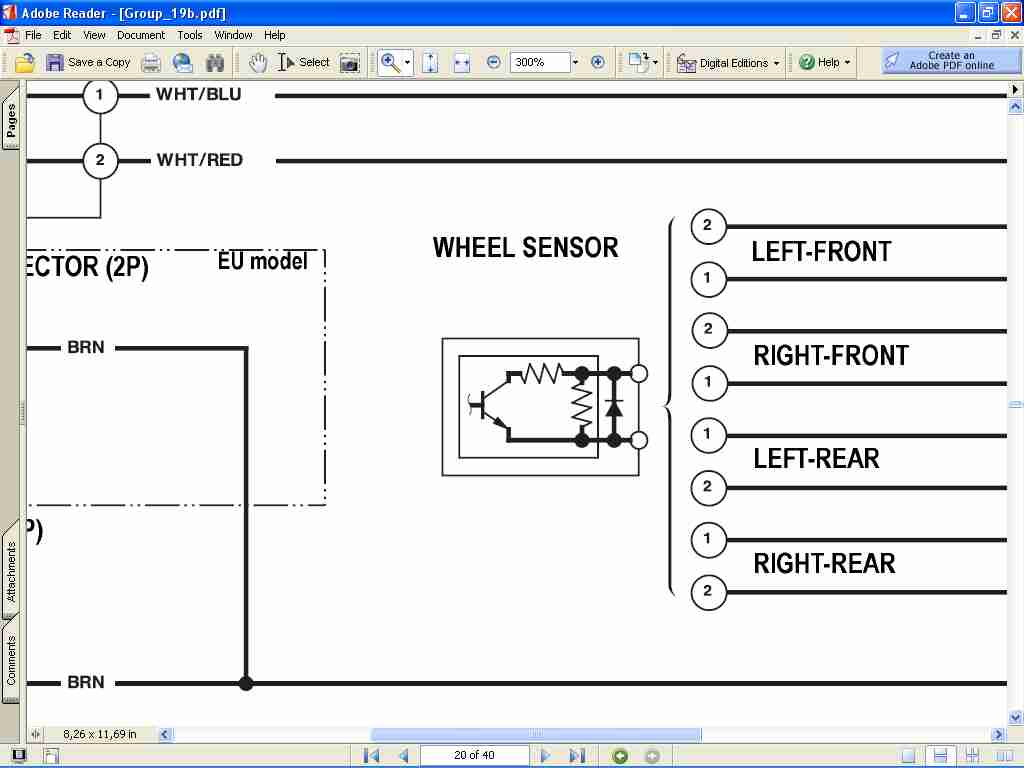Click the page icon next to full screen

[51, 756]
